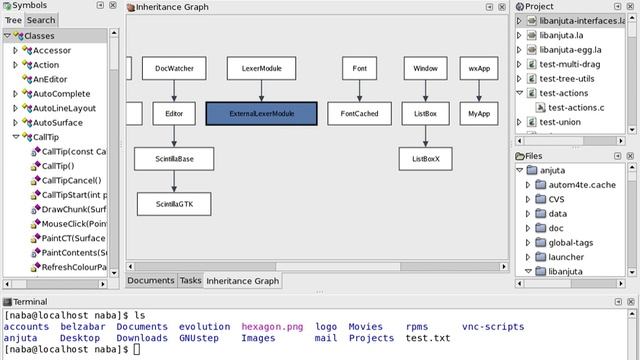Switch to the Search tab
640x360 pixels.
[41, 20]
